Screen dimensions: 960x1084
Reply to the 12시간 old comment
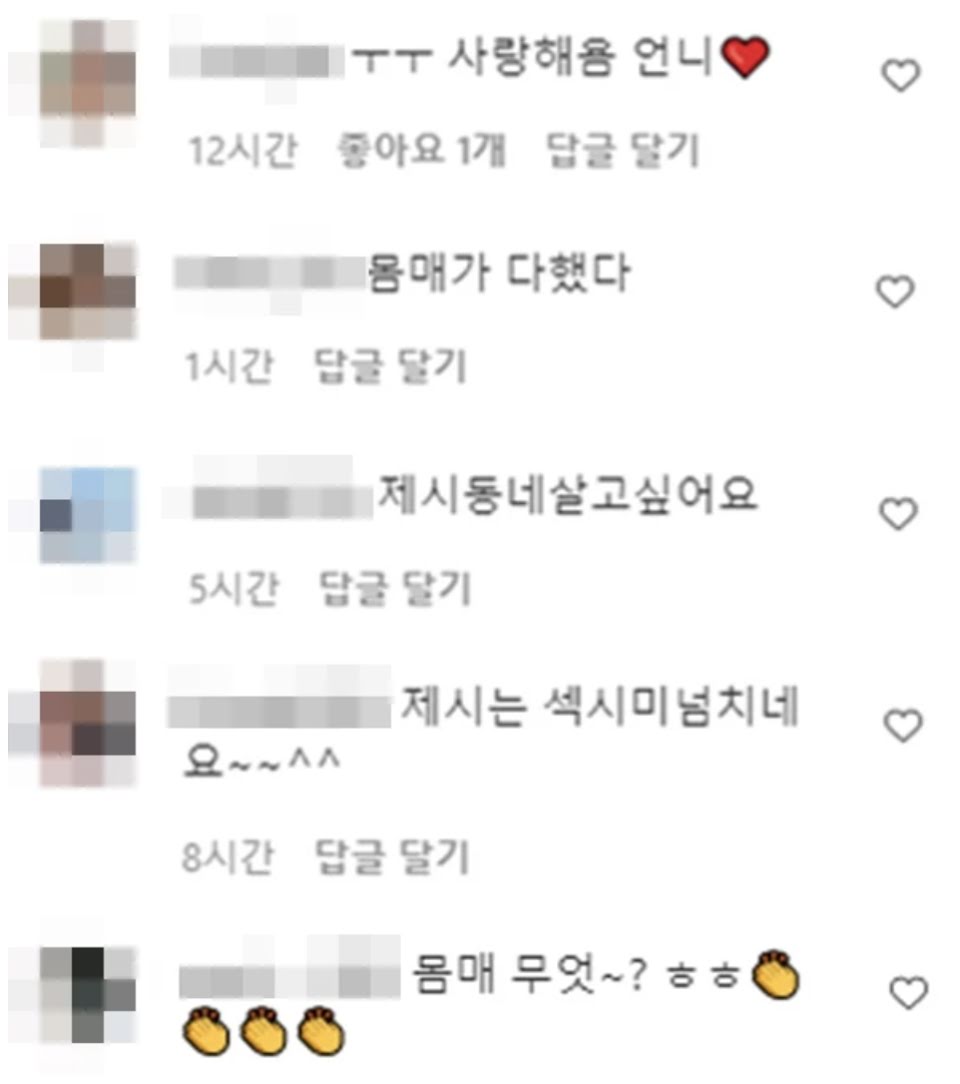tap(623, 150)
